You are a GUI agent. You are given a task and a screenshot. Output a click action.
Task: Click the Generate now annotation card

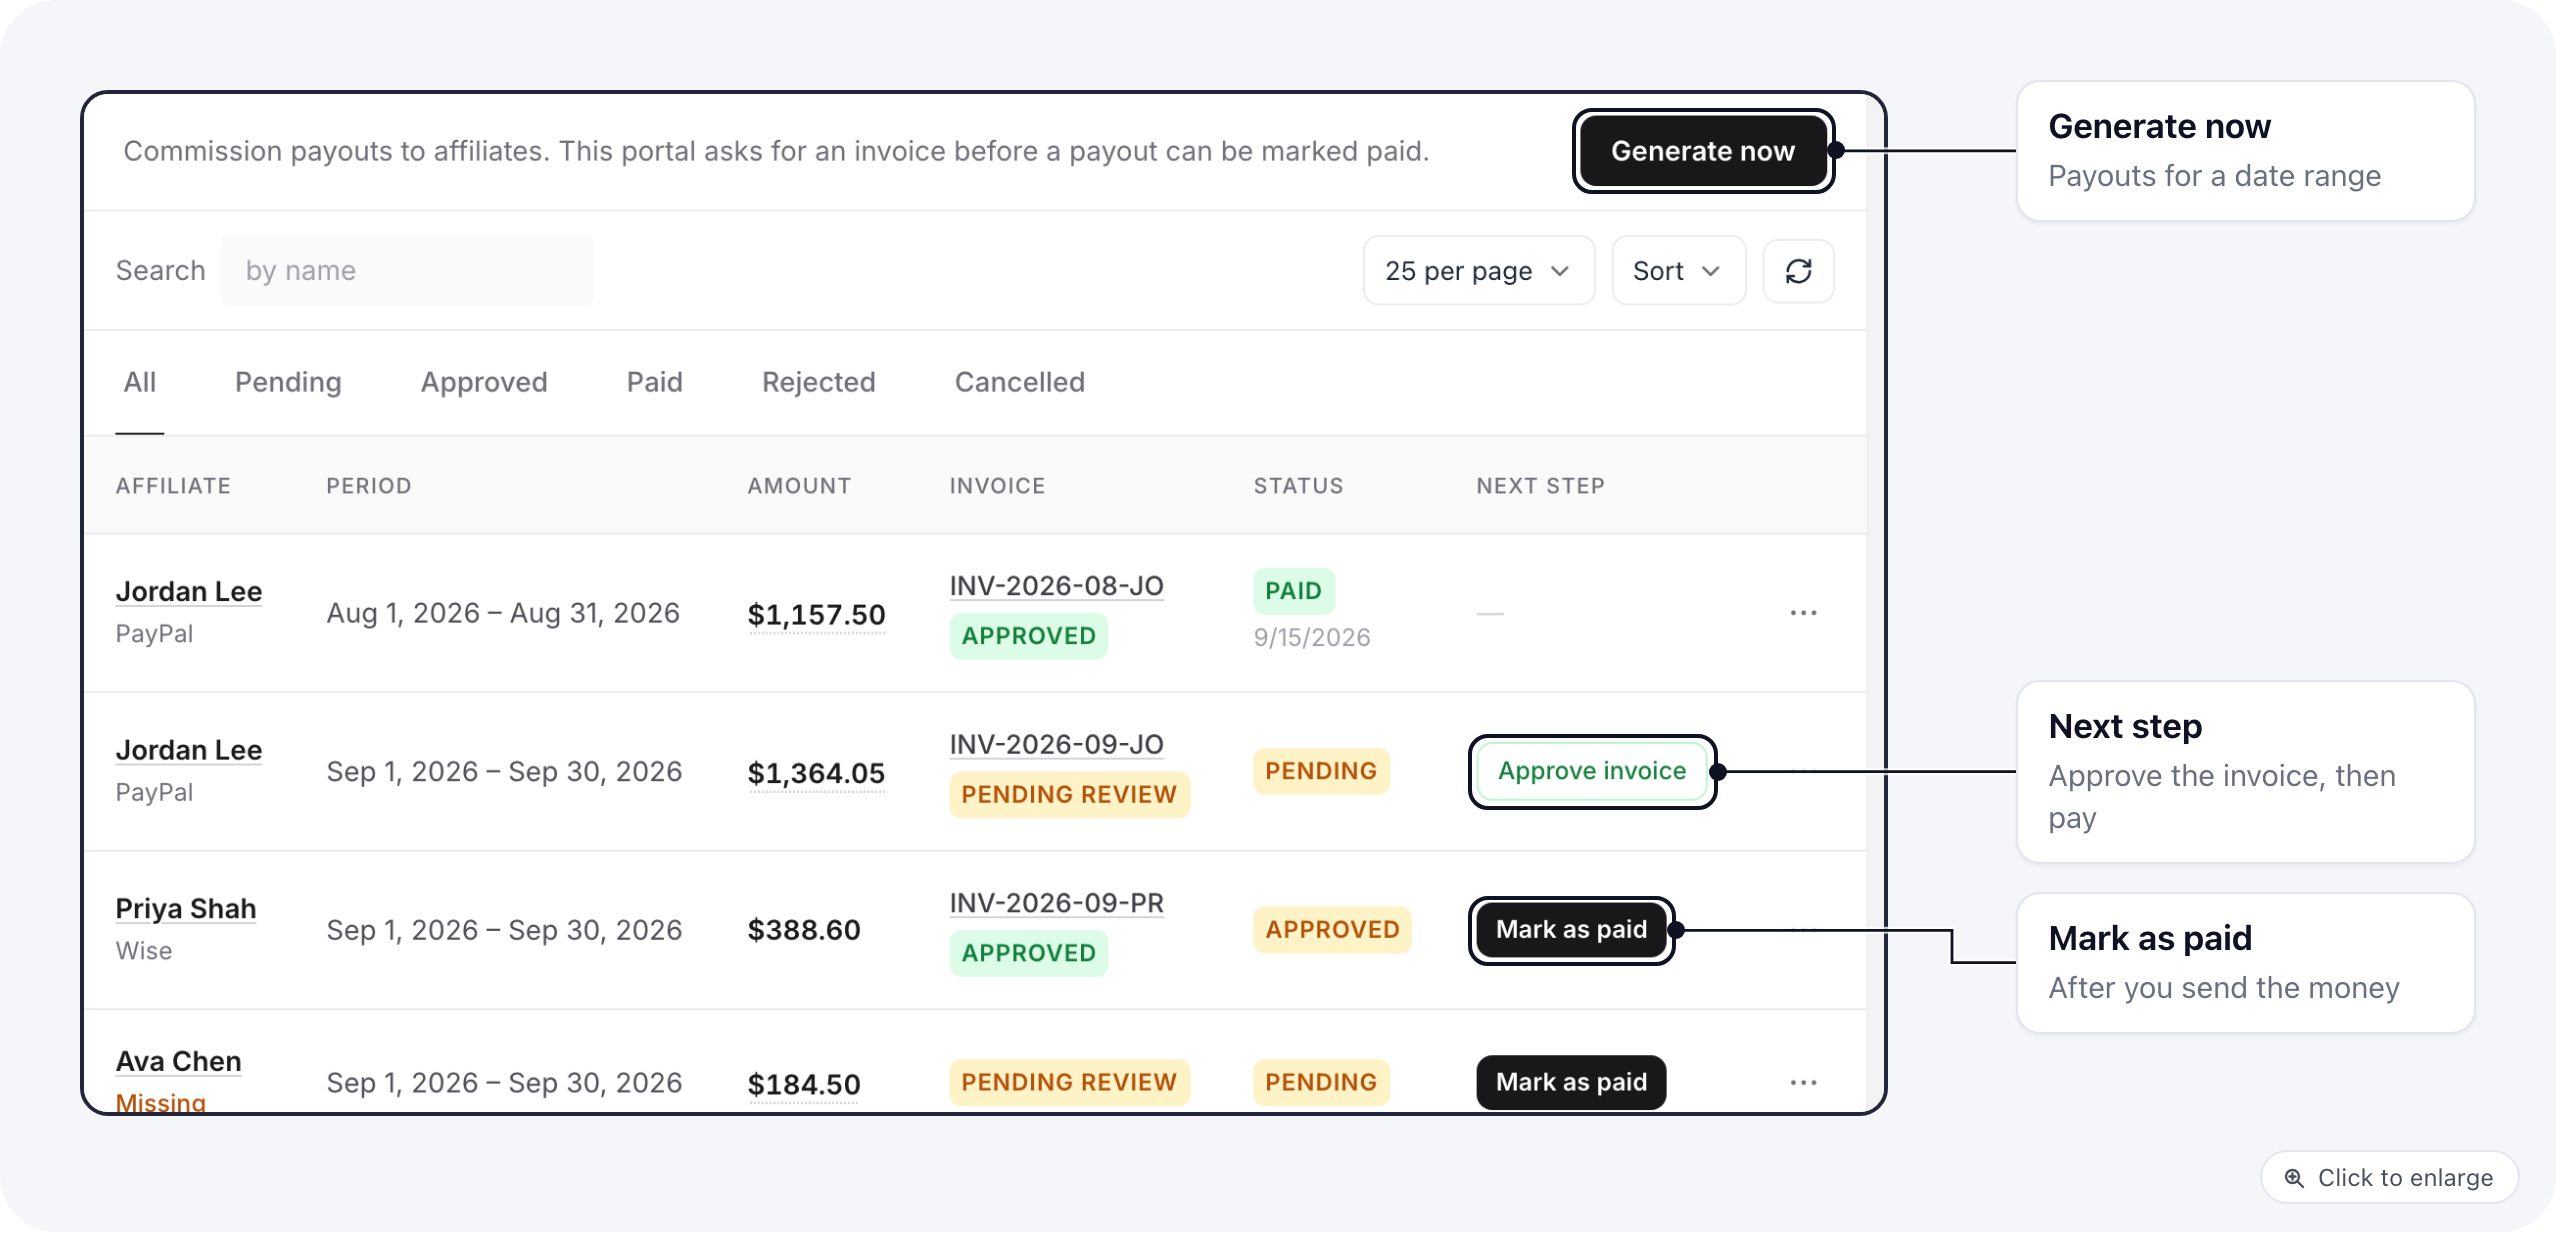tap(2246, 151)
